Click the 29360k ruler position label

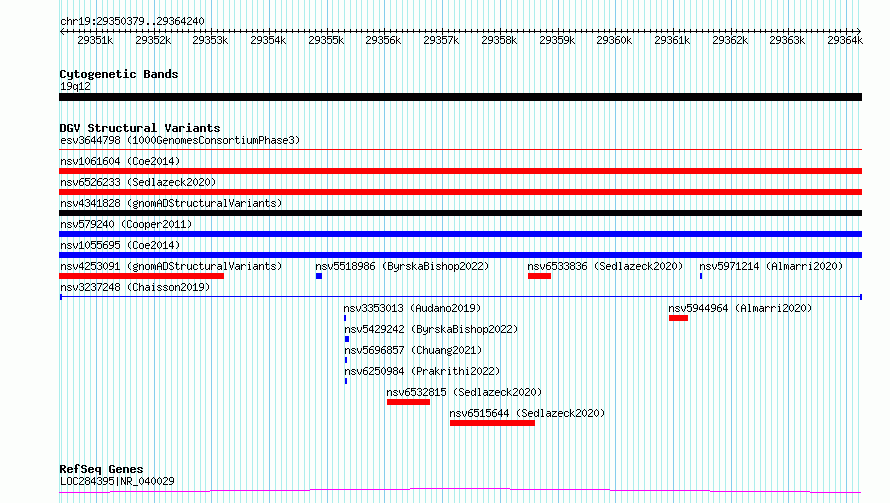(614, 40)
